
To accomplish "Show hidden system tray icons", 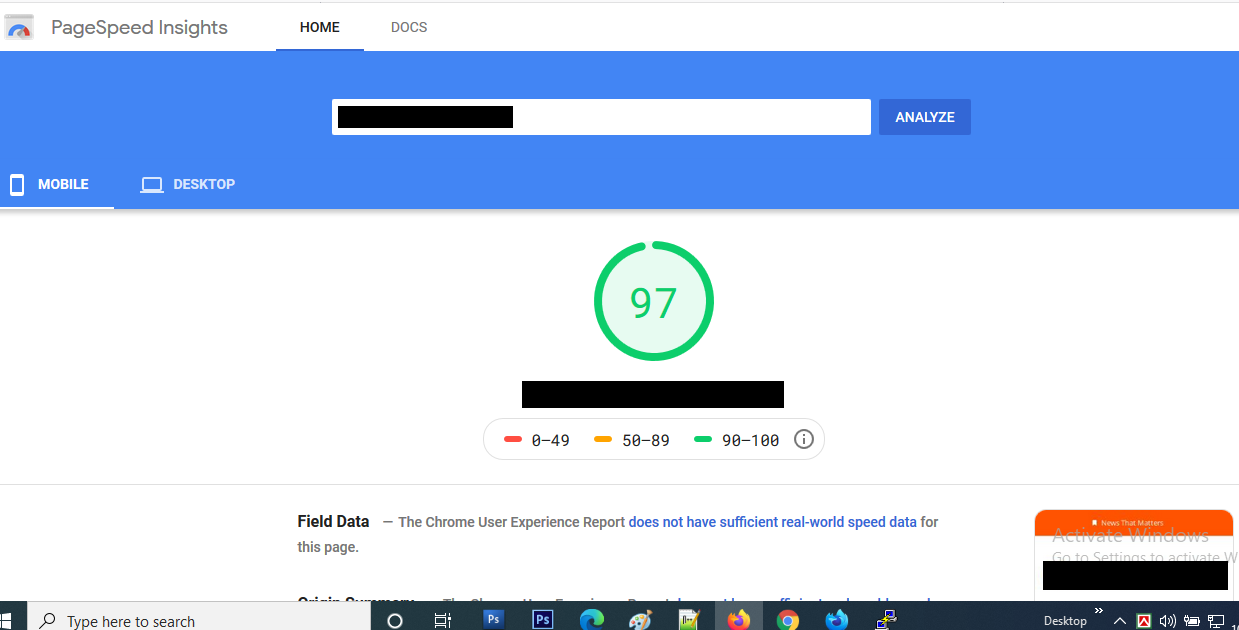I will (1120, 621).
